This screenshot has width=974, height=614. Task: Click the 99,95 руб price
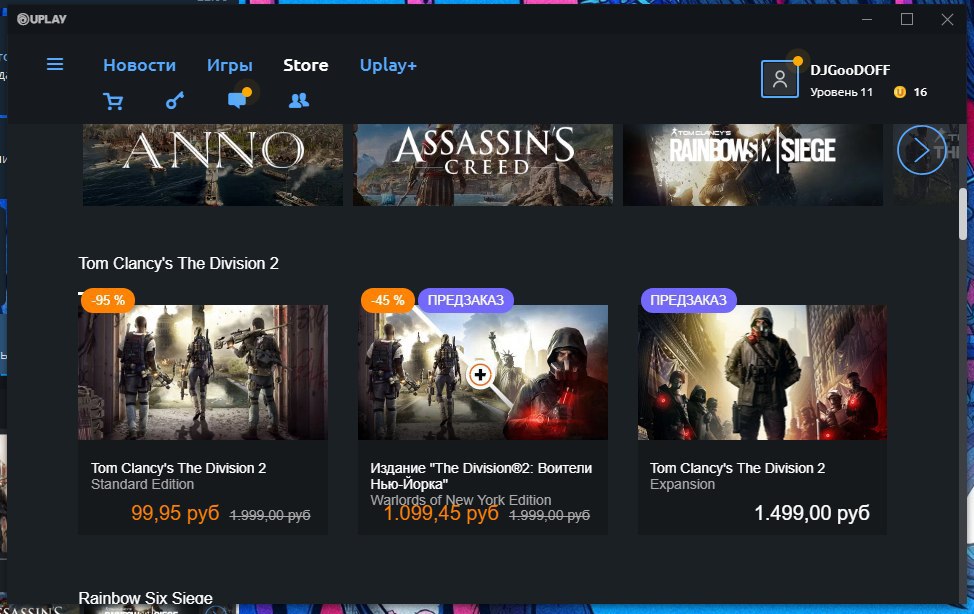tap(175, 513)
